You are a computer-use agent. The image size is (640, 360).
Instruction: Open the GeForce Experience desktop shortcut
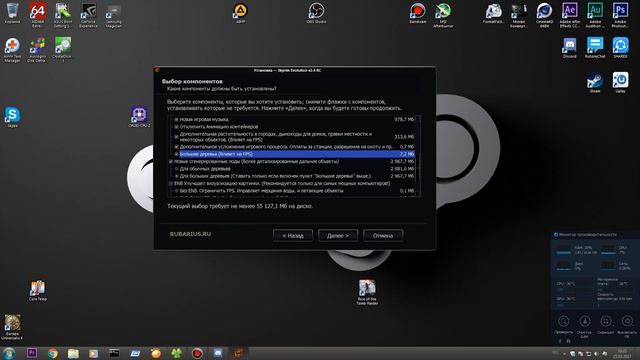point(88,15)
